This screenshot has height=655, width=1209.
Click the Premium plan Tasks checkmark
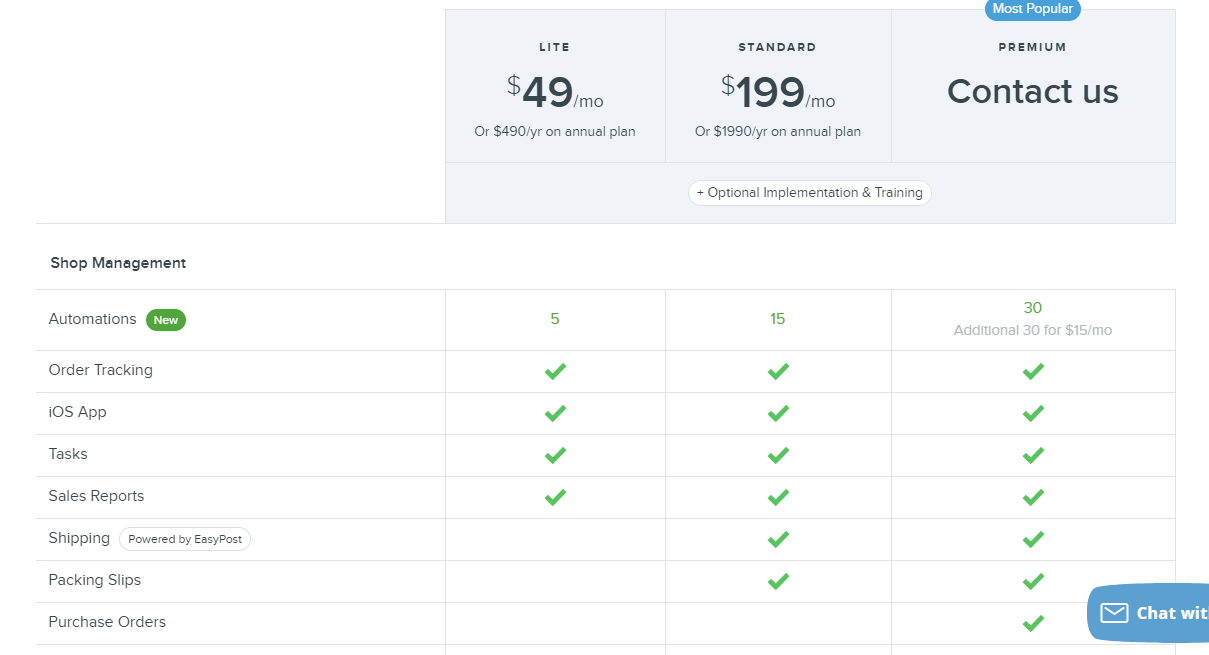tap(1033, 455)
